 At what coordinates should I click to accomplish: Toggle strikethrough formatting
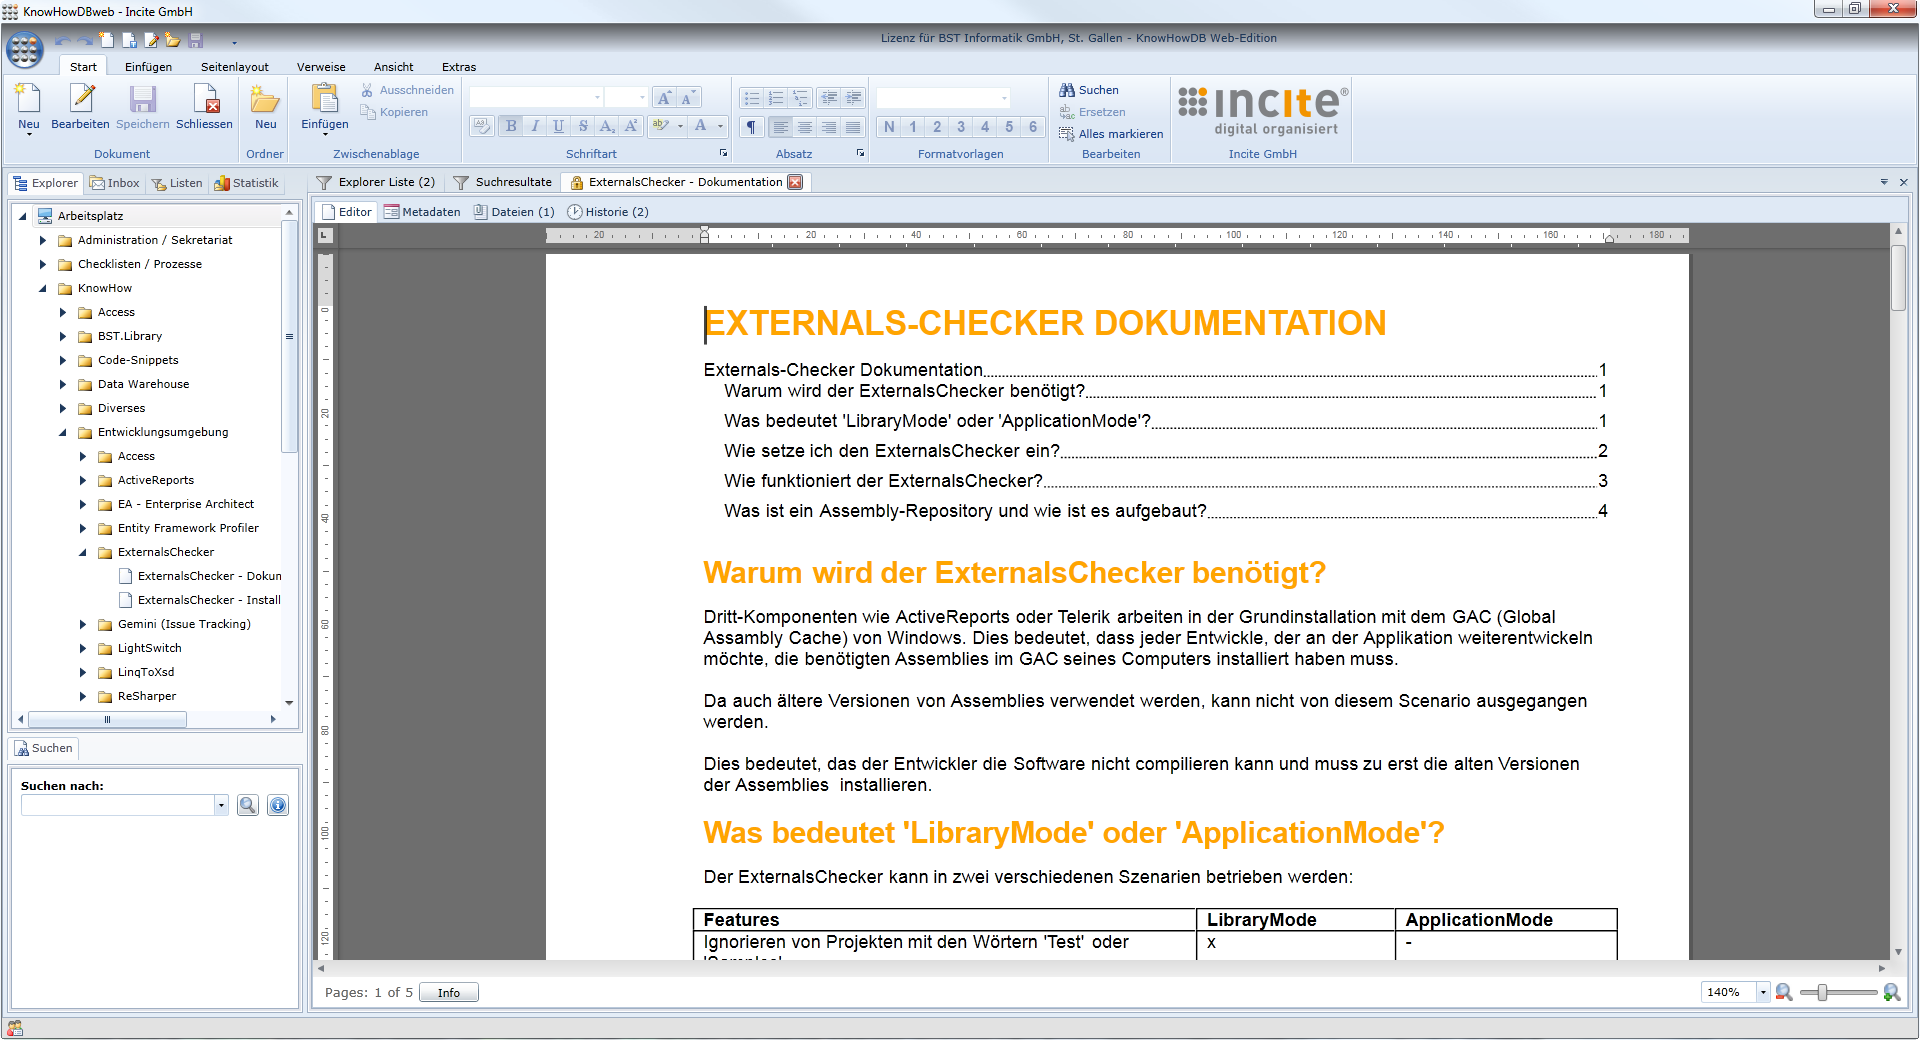pos(583,126)
